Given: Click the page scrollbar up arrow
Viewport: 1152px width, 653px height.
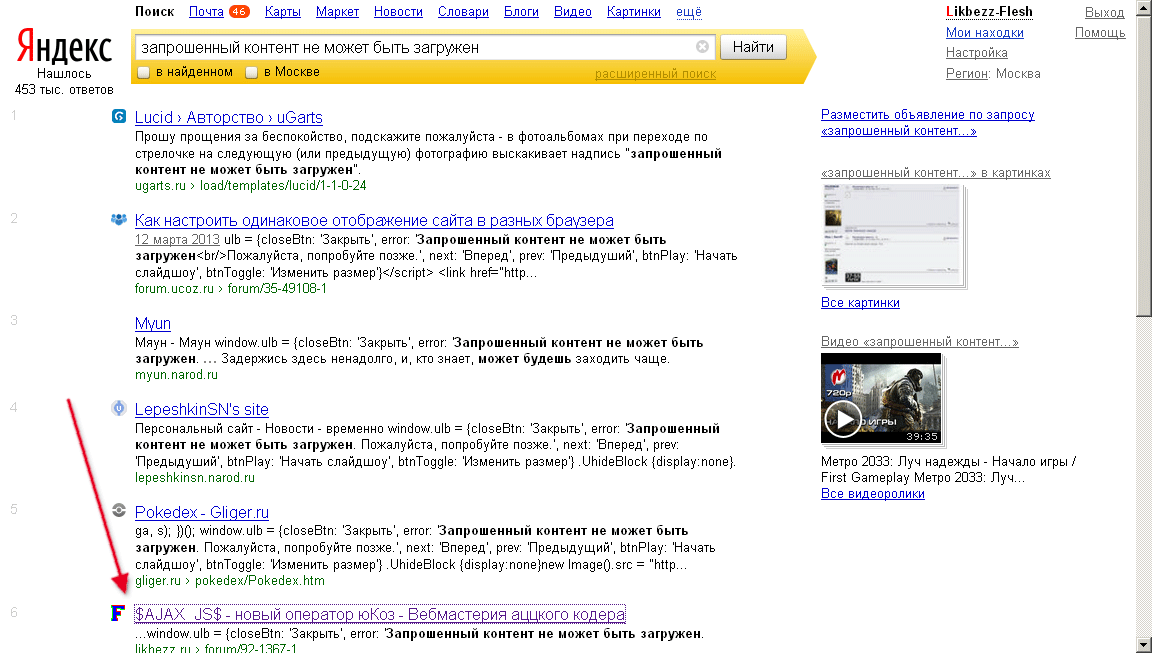Looking at the screenshot, I should (1144, 7).
